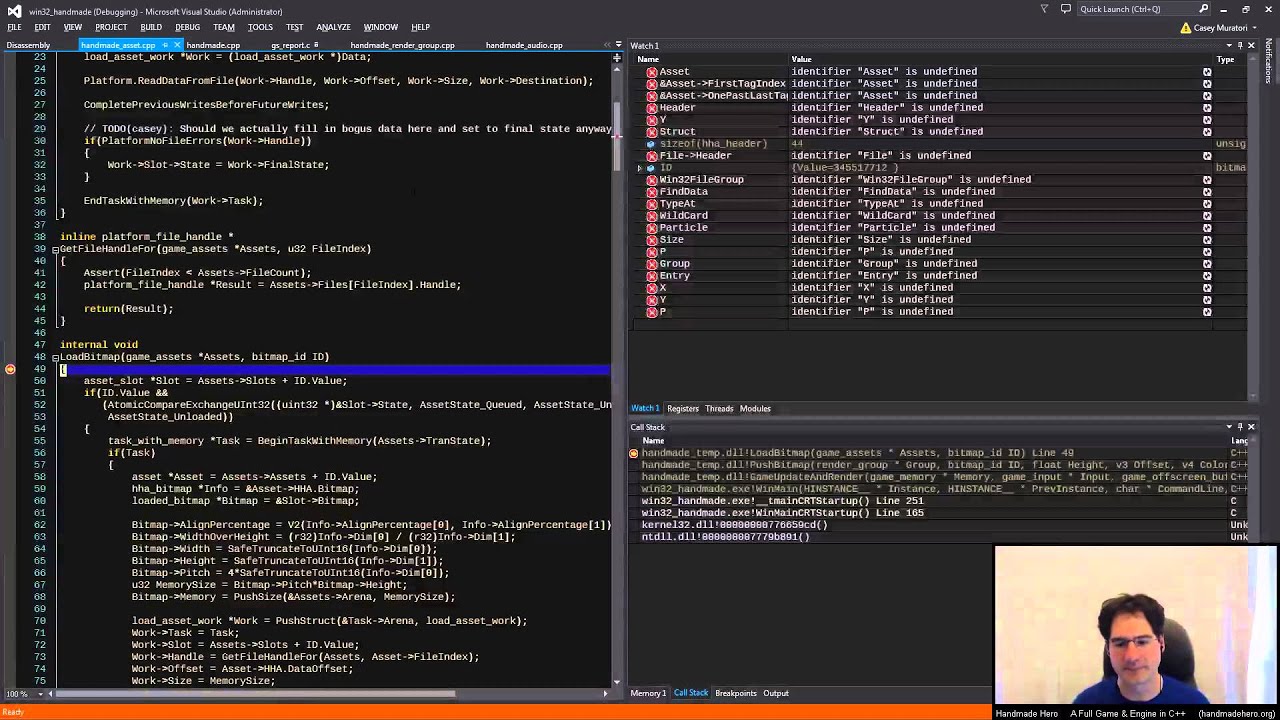
Task: Switch to the Disassembly tab
Action: (x=28, y=45)
